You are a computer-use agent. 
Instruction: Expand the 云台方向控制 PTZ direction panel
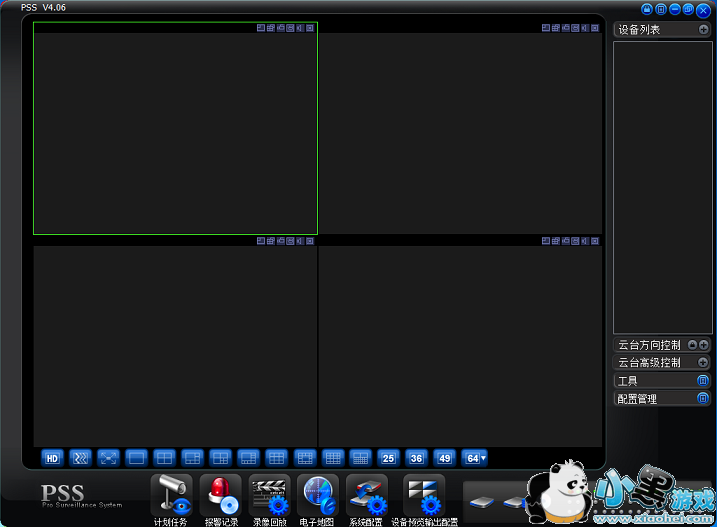(703, 345)
